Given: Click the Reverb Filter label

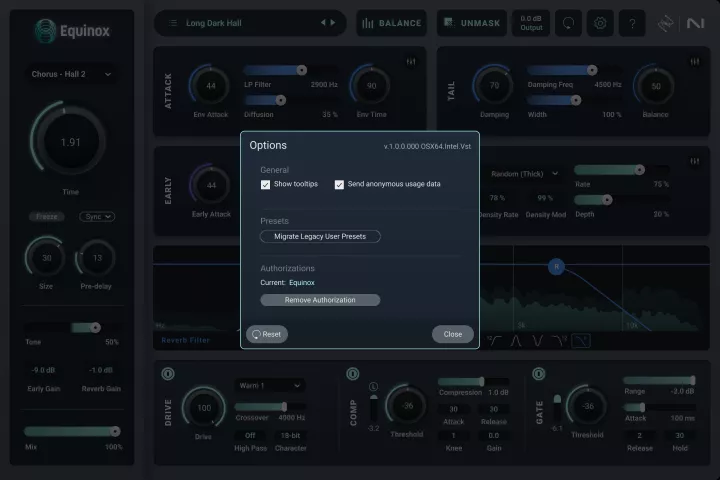Looking at the screenshot, I should [186, 340].
